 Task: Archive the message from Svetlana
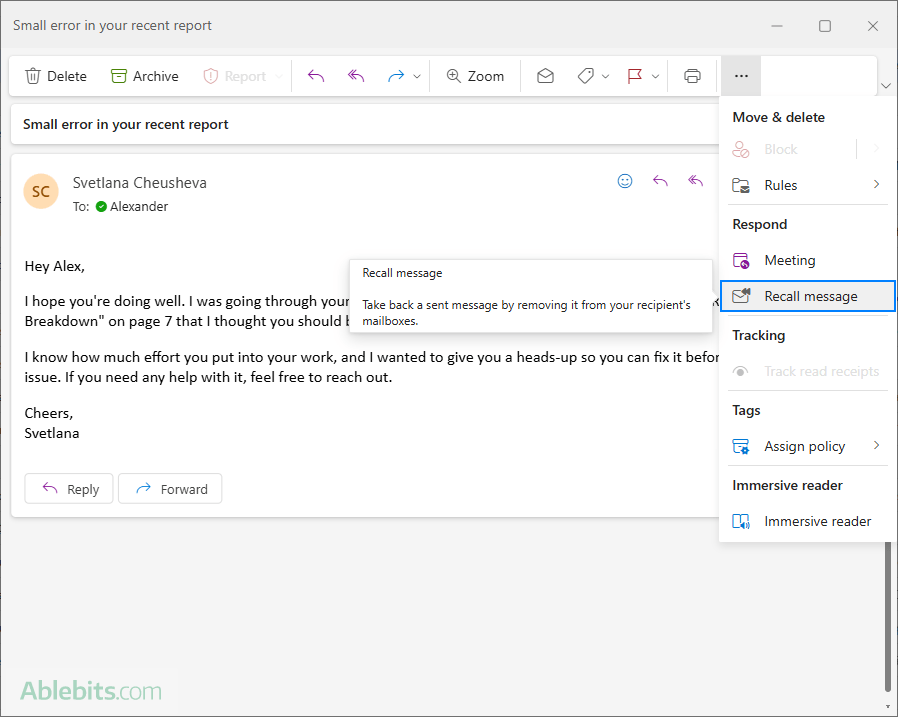[144, 75]
